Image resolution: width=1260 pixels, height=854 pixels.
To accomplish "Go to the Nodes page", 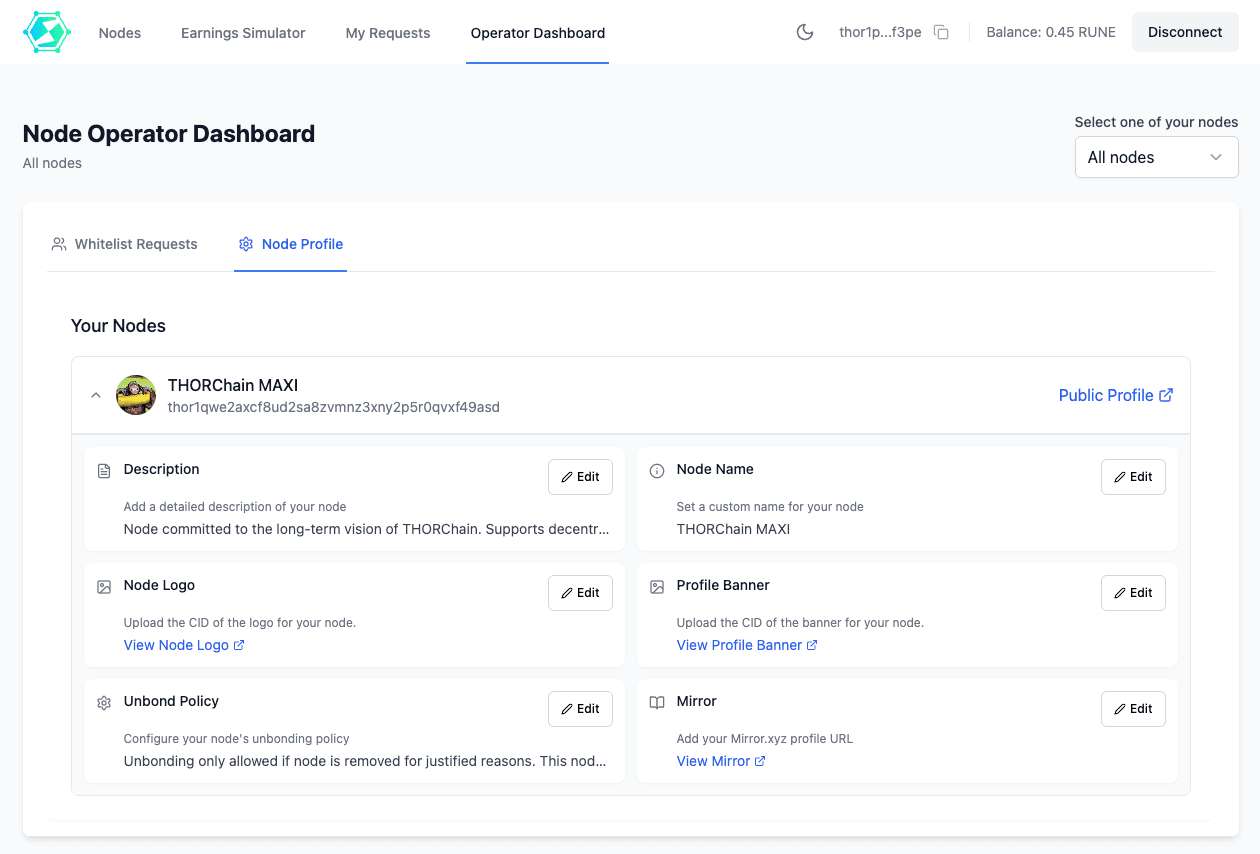I will click(120, 33).
